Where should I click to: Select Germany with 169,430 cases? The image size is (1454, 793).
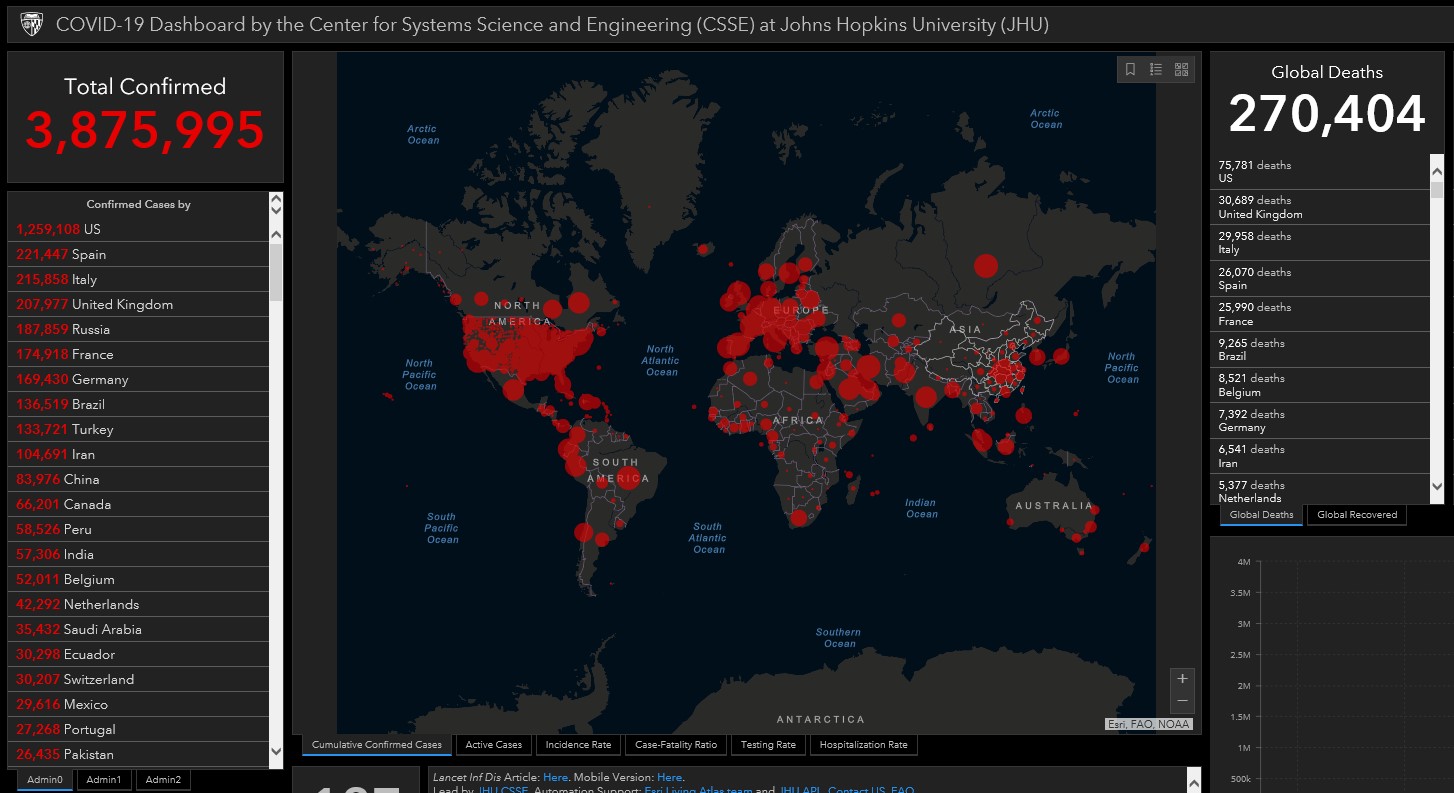tap(138, 379)
